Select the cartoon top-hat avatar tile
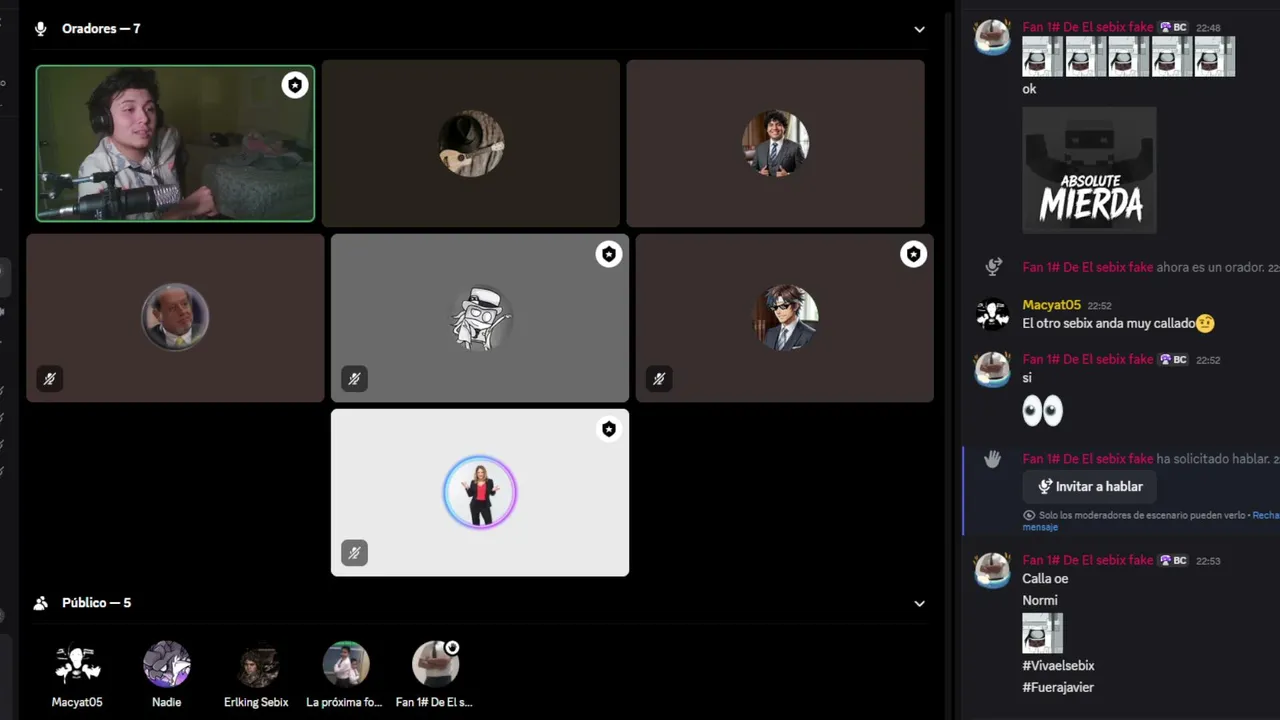This screenshot has height=720, width=1280. (x=480, y=318)
